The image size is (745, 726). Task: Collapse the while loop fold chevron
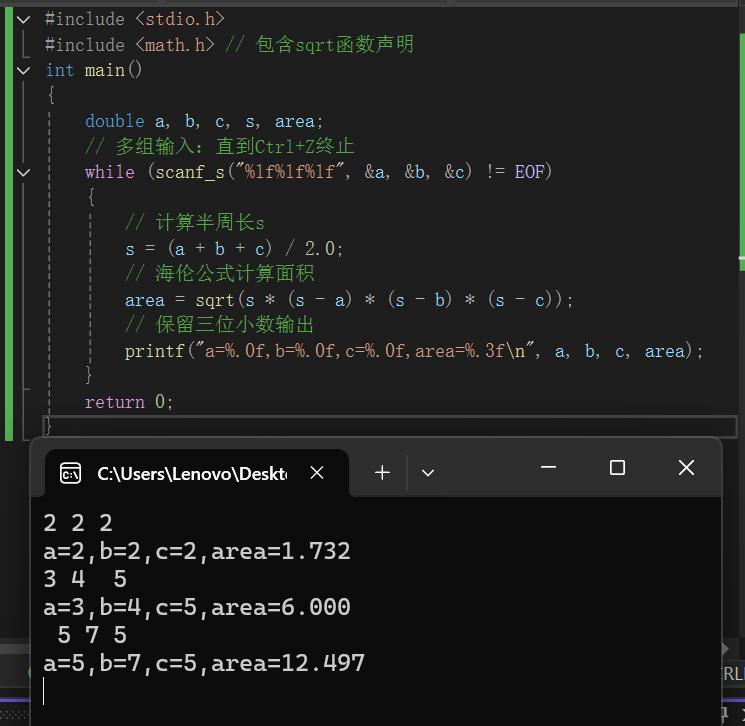click(23, 172)
